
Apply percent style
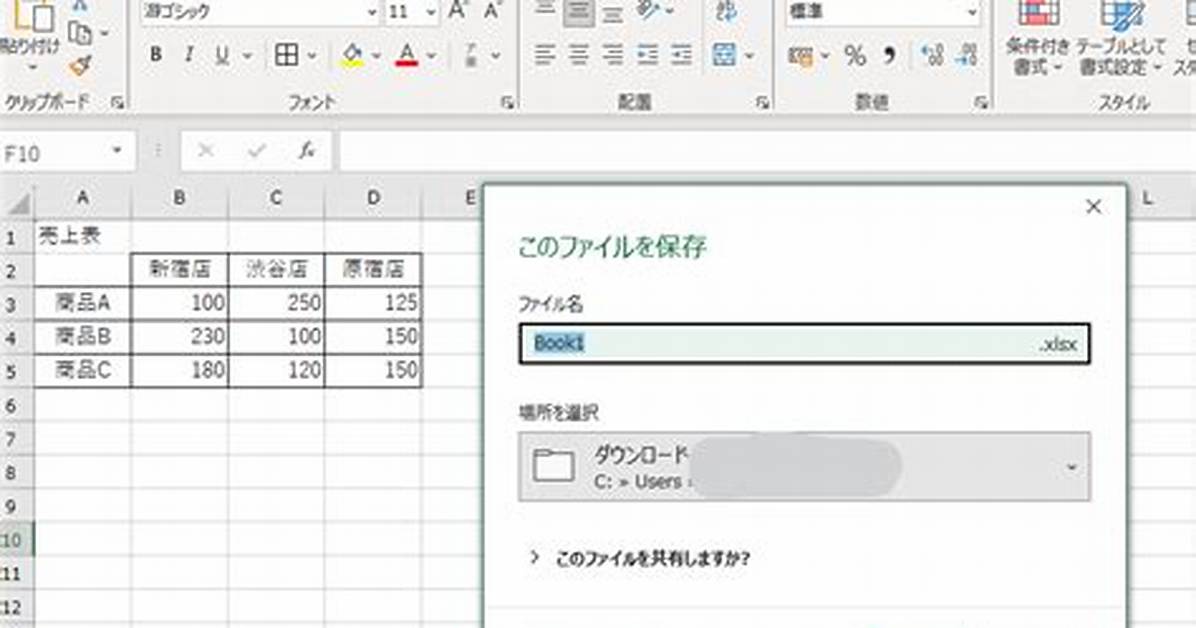tap(855, 55)
